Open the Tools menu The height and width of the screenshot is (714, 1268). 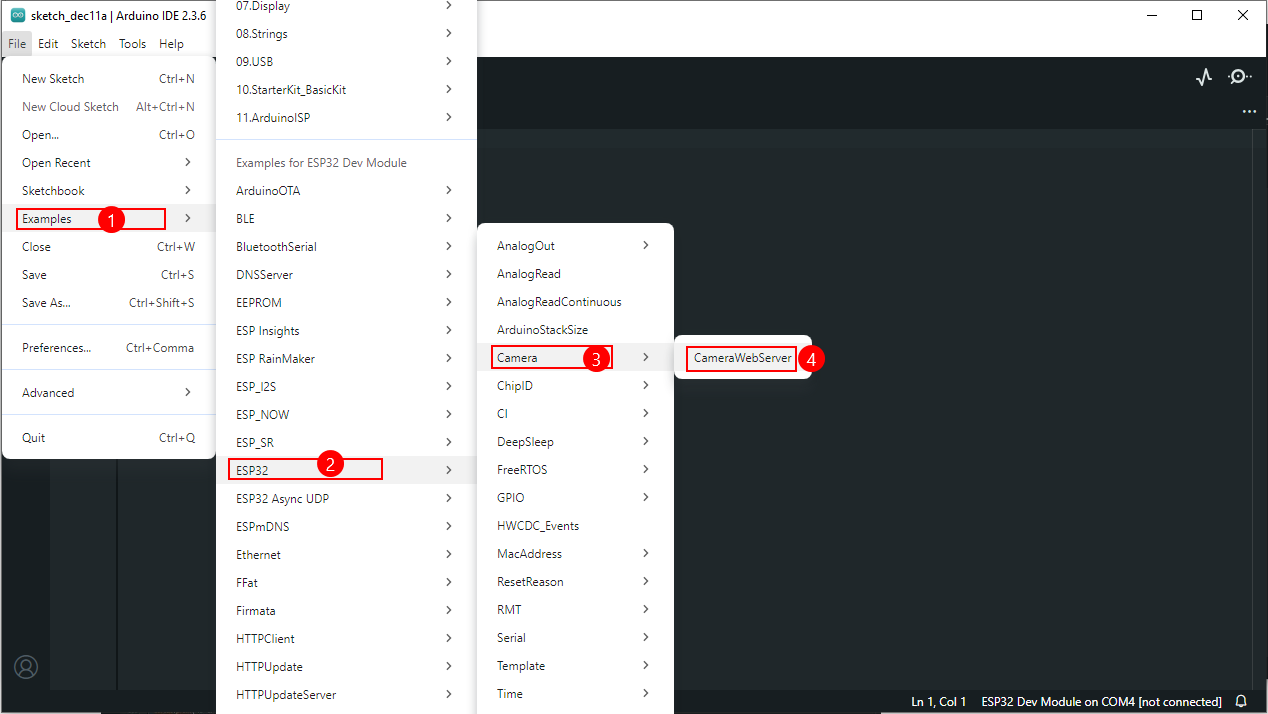pyautogui.click(x=132, y=44)
